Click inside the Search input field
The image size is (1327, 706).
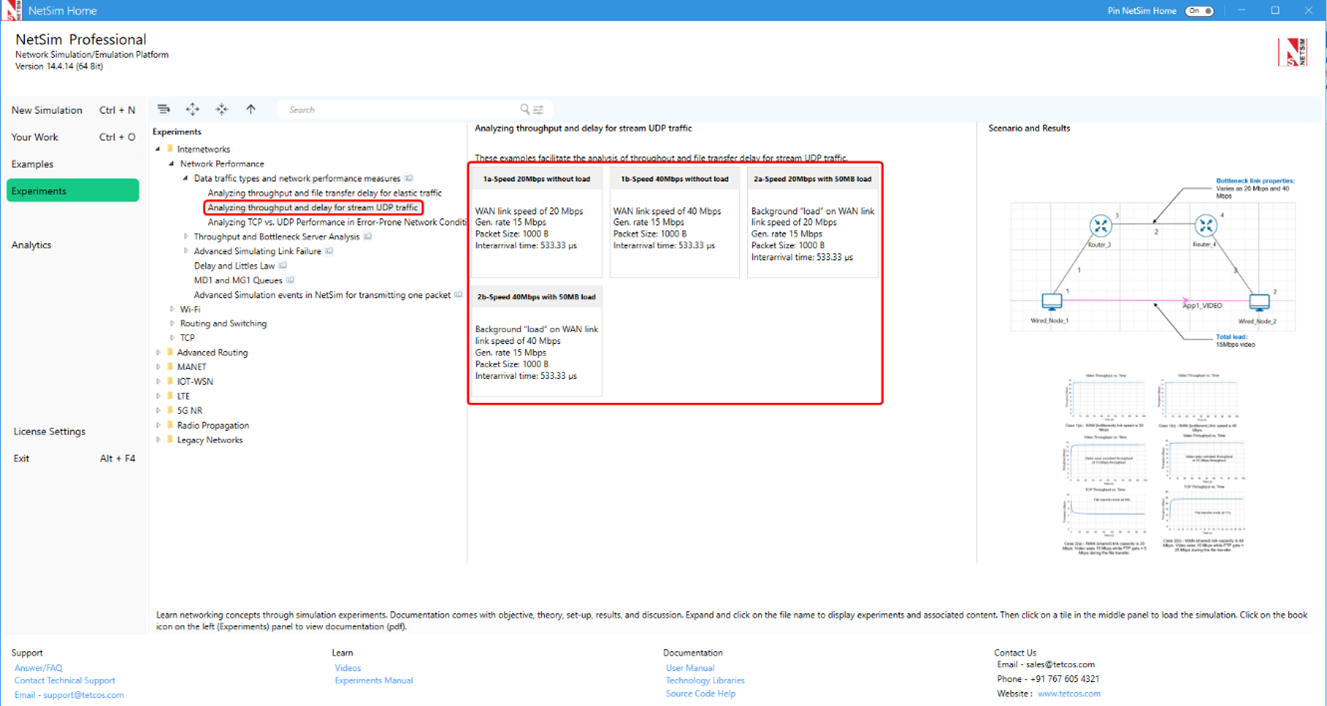click(400, 110)
